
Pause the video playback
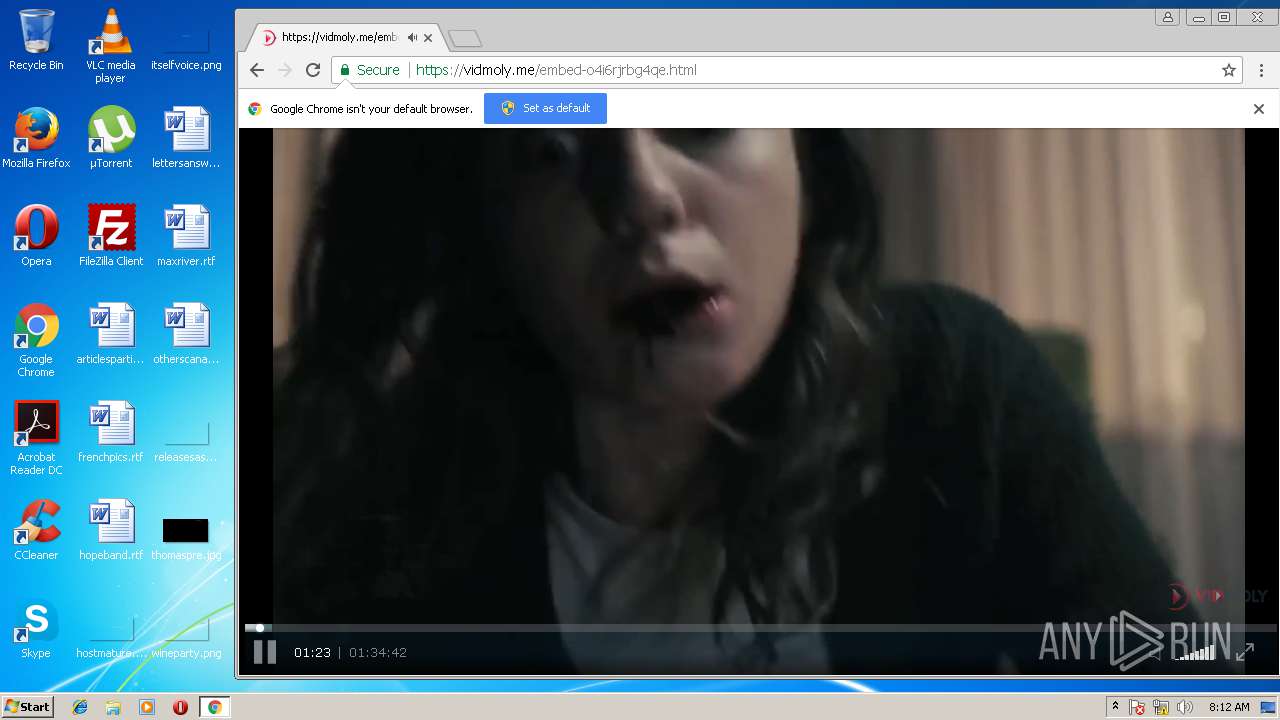pos(264,652)
